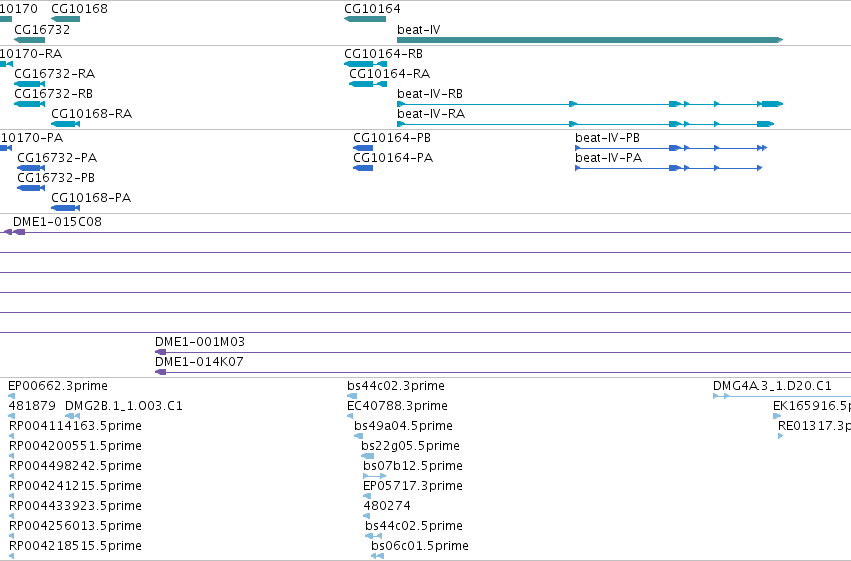Click the beat-IV-RA transcript label
851x561 pixels.
(431, 114)
